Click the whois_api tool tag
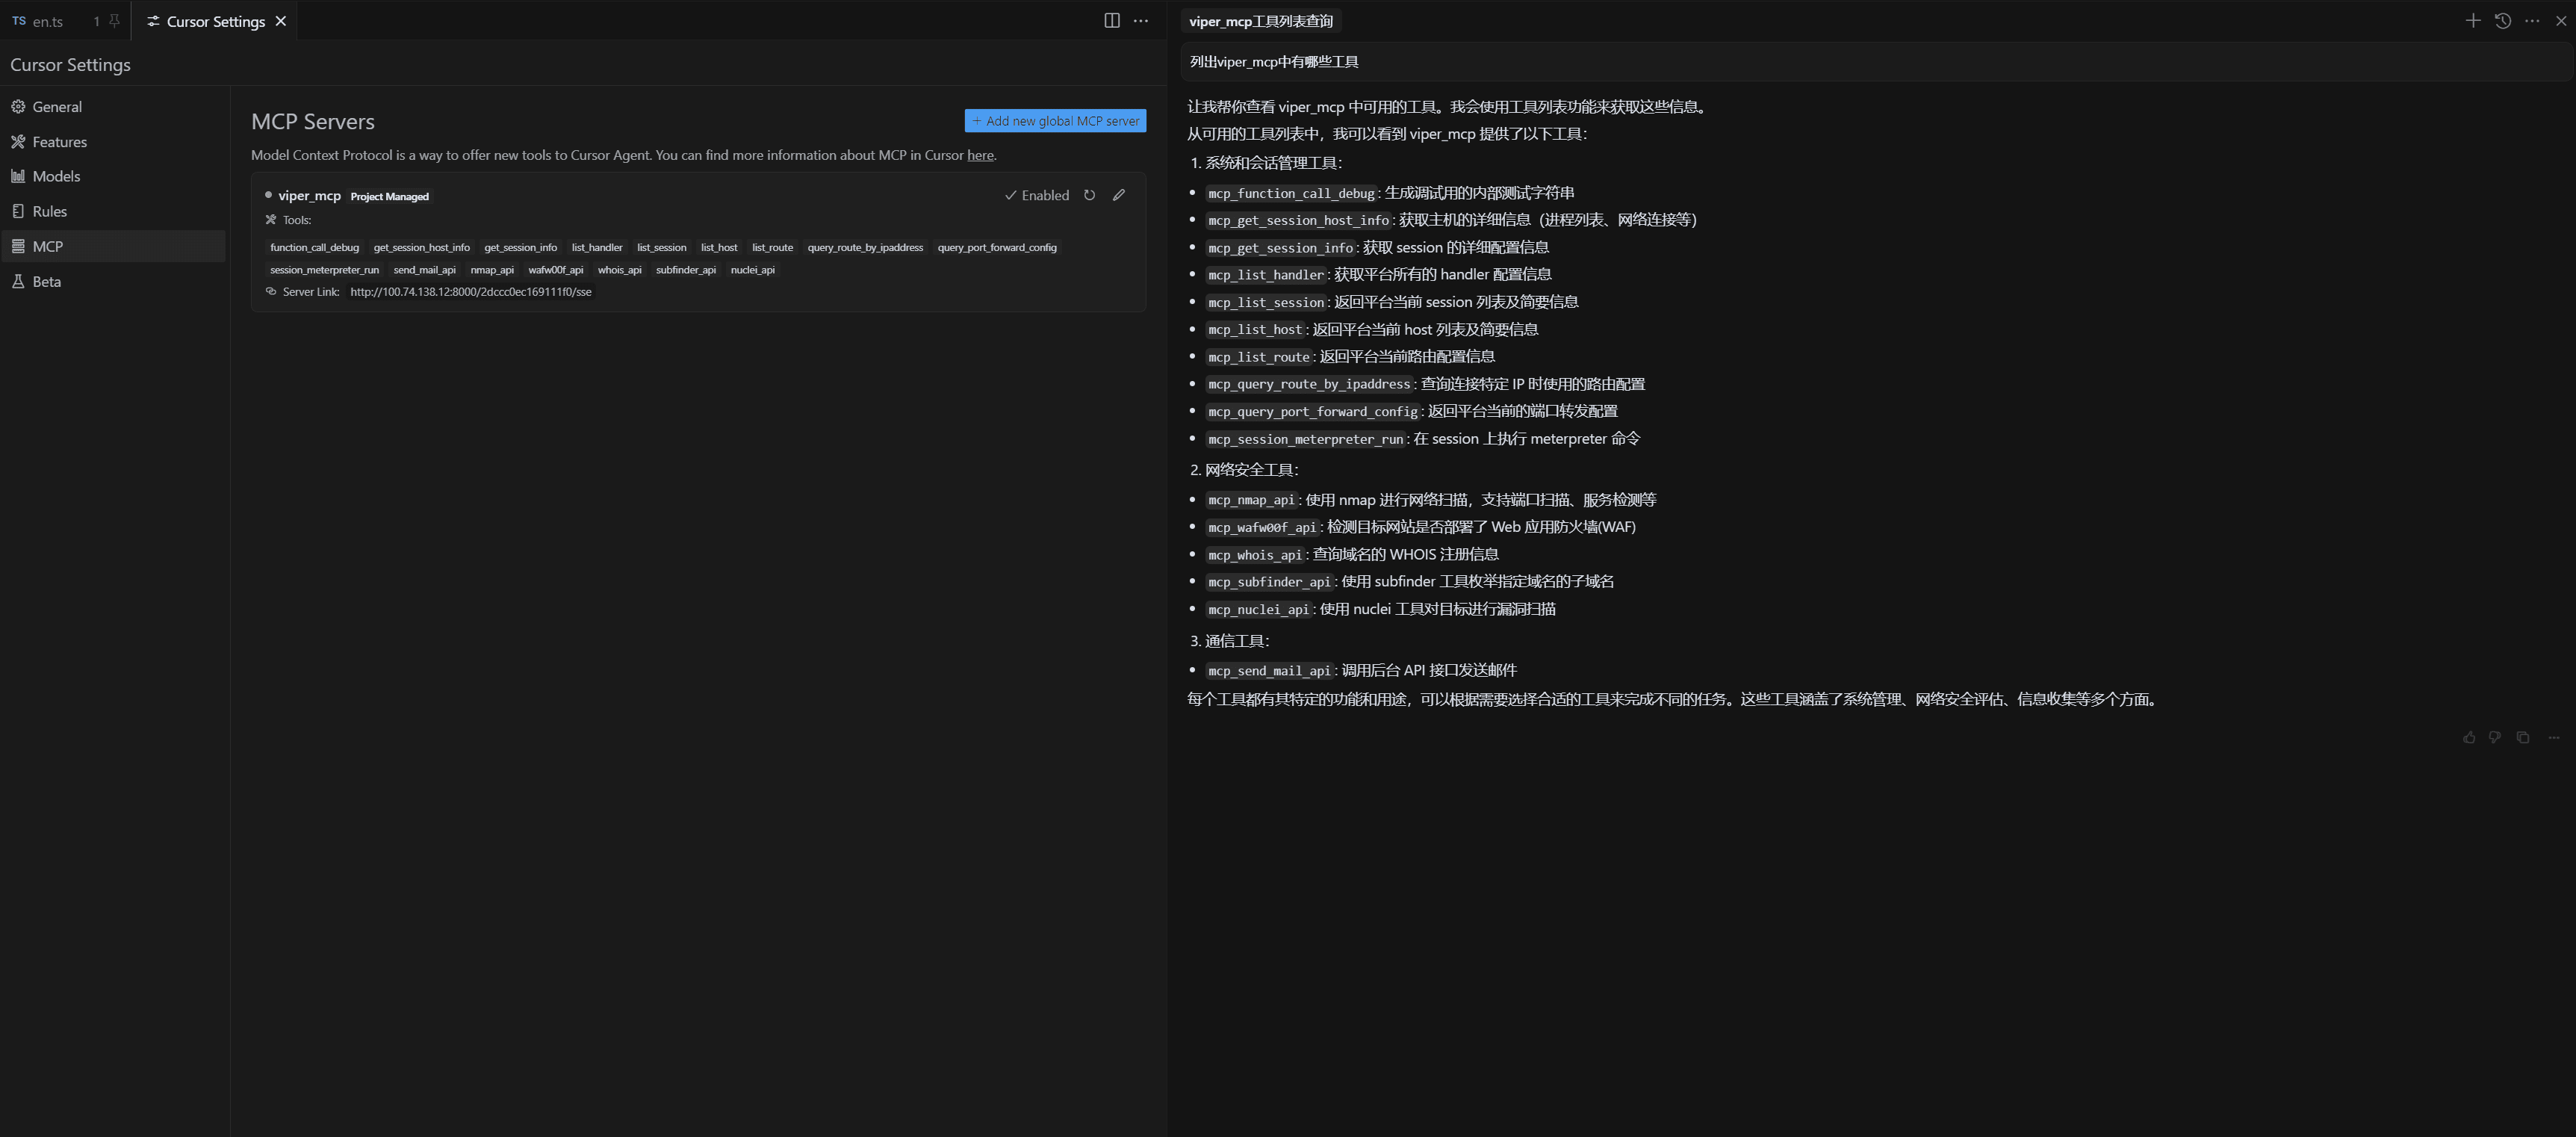The height and width of the screenshot is (1137, 2576). tap(619, 270)
